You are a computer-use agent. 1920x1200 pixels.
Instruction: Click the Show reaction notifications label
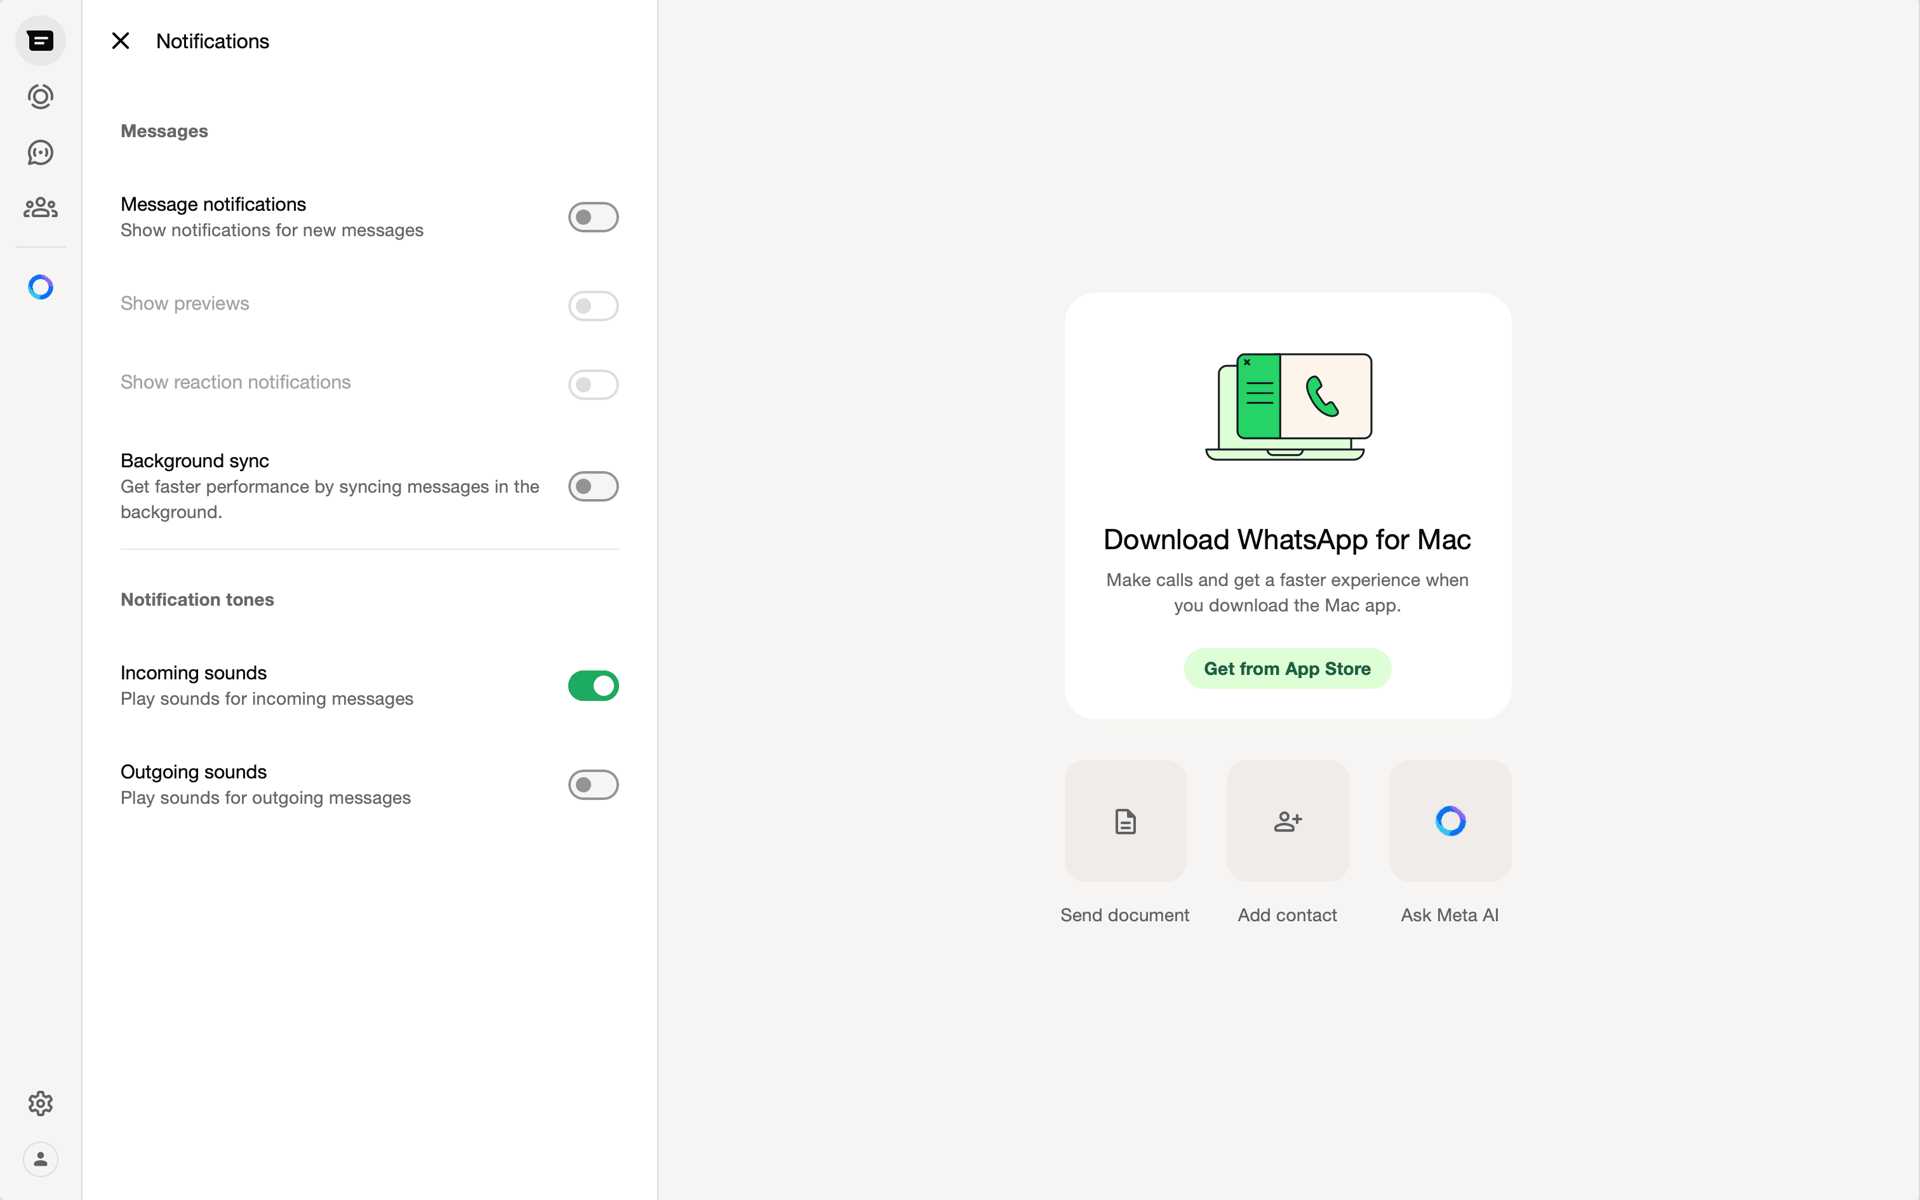tap(235, 382)
